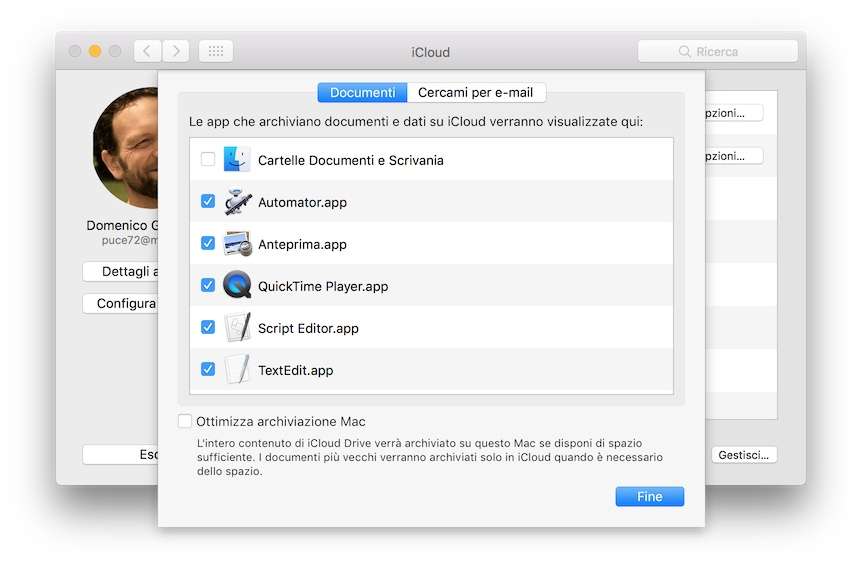Screen dimensions: 862x565
Task: Disable the TextEdit.app checkbox
Action: click(x=208, y=370)
